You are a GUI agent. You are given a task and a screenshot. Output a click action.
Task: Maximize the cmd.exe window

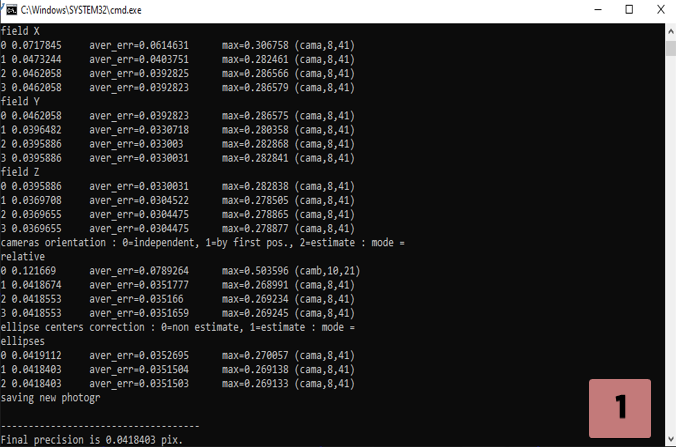628,10
